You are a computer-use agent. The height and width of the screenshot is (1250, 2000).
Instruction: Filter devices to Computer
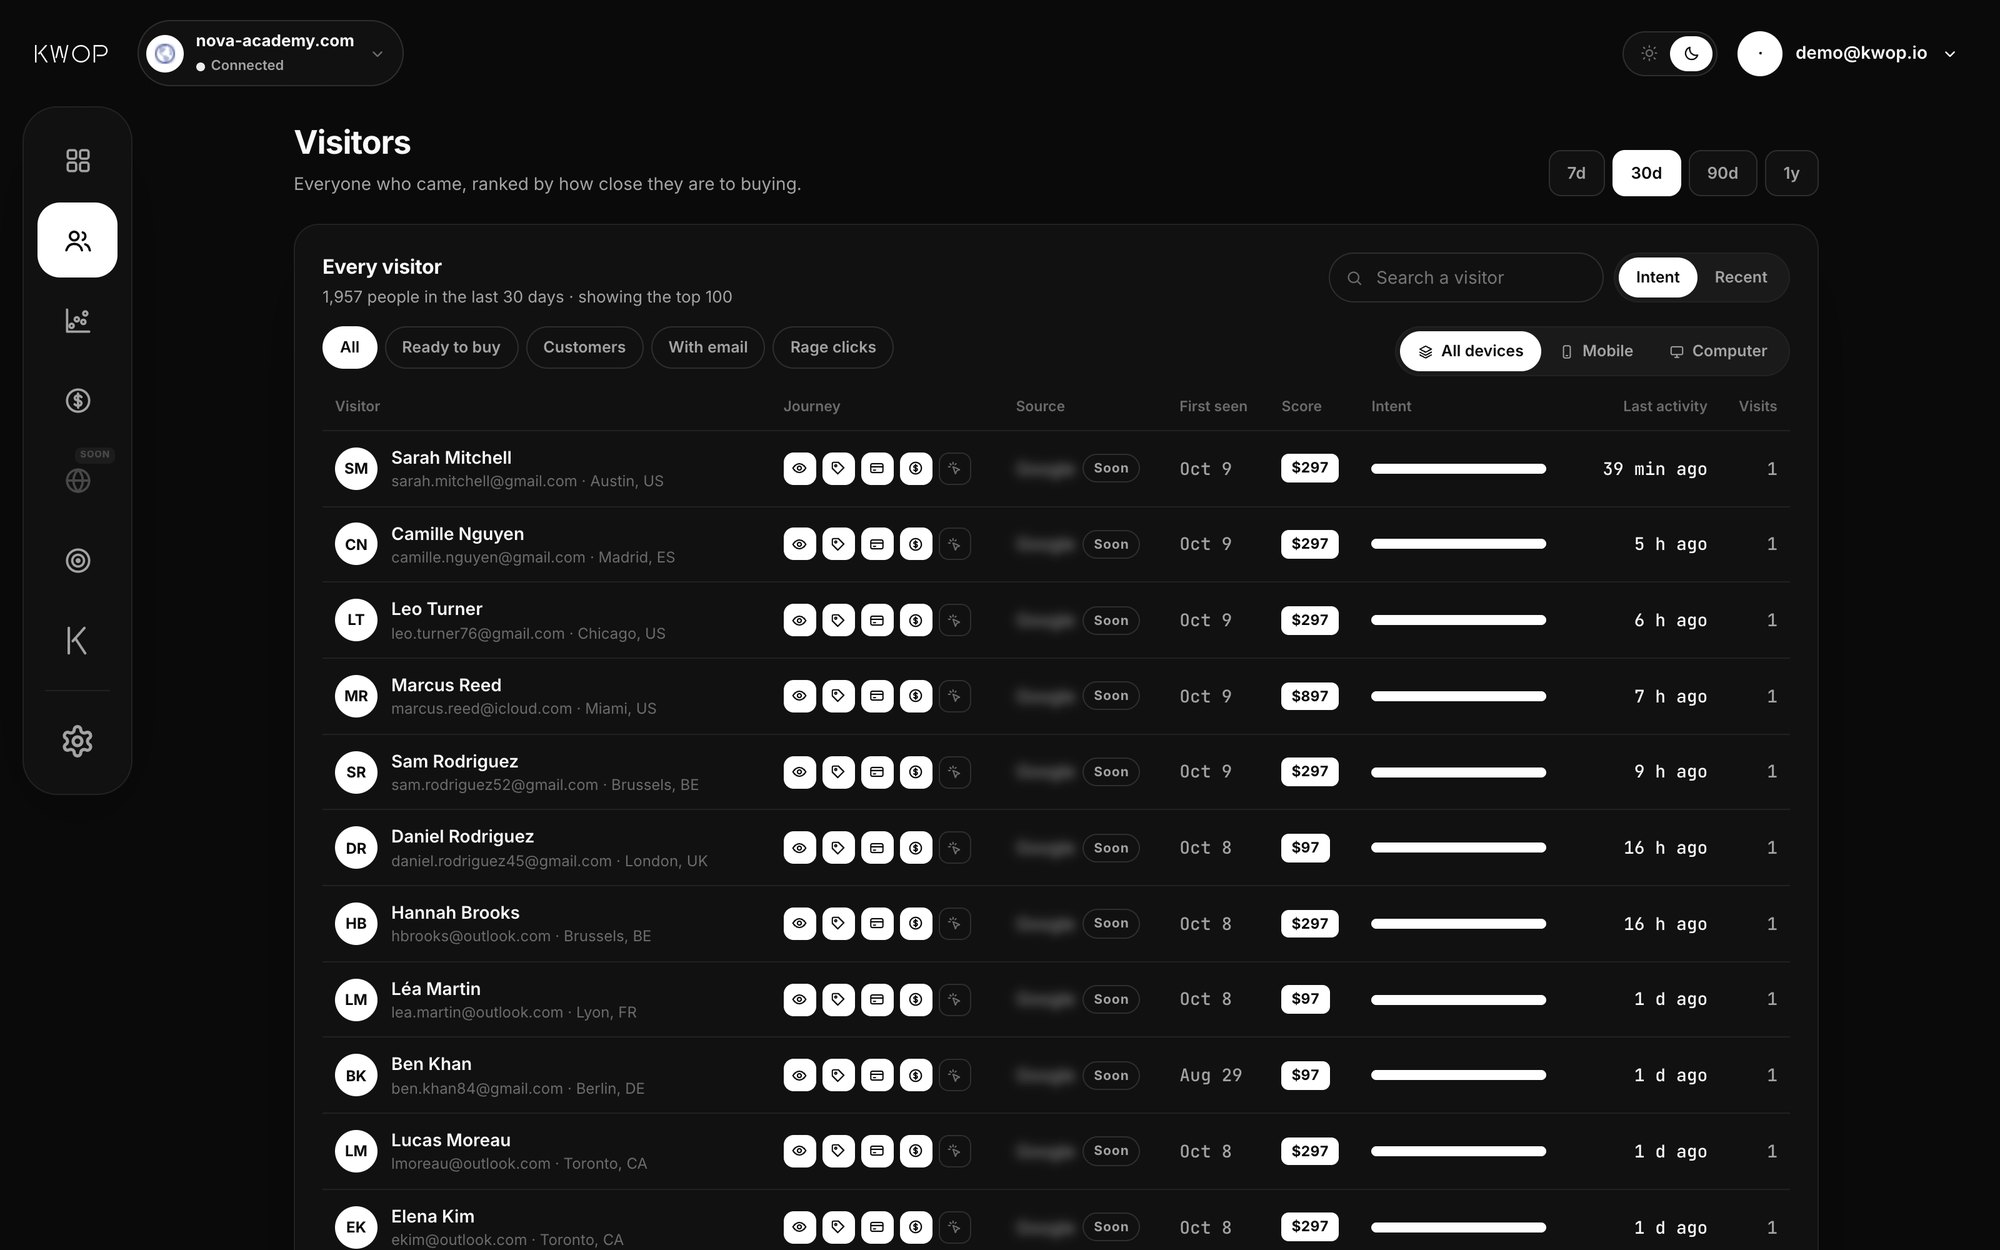click(x=1718, y=351)
